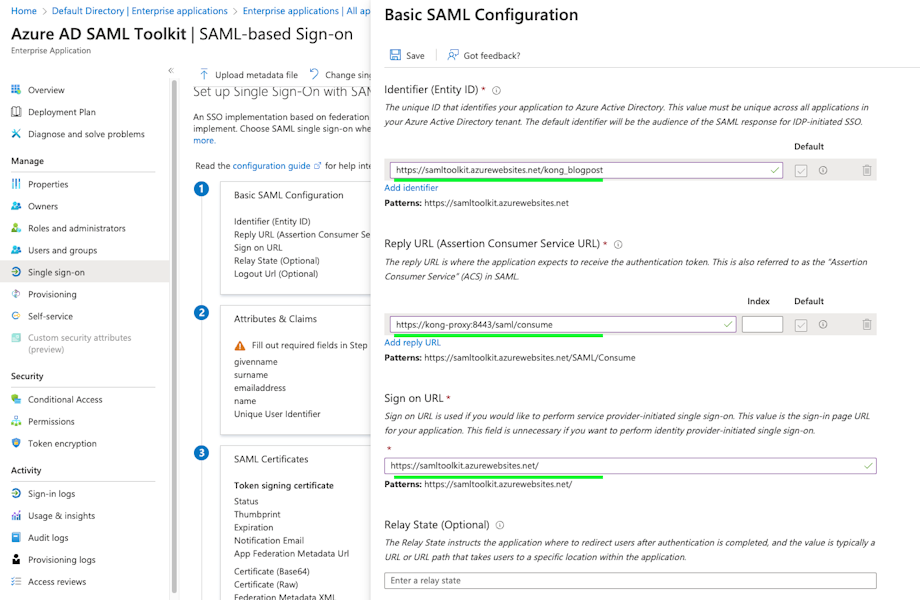
Task: Click the Upload metadata file icon
Action: [x=203, y=74]
